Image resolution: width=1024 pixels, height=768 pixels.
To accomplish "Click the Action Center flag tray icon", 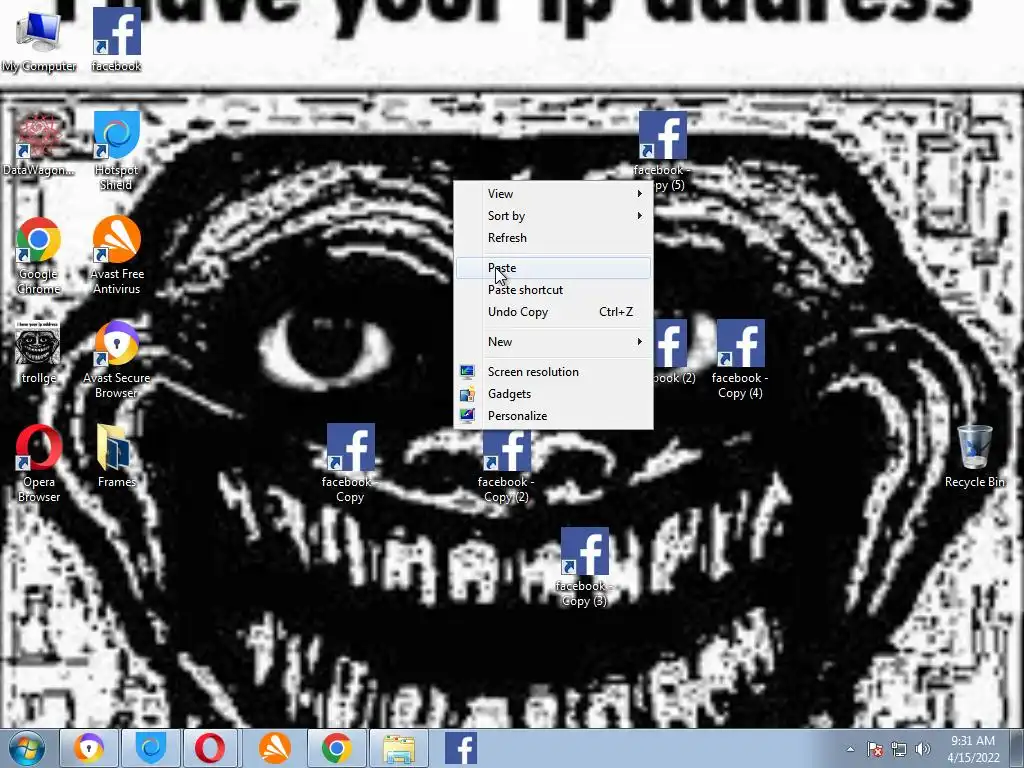I will click(x=875, y=749).
